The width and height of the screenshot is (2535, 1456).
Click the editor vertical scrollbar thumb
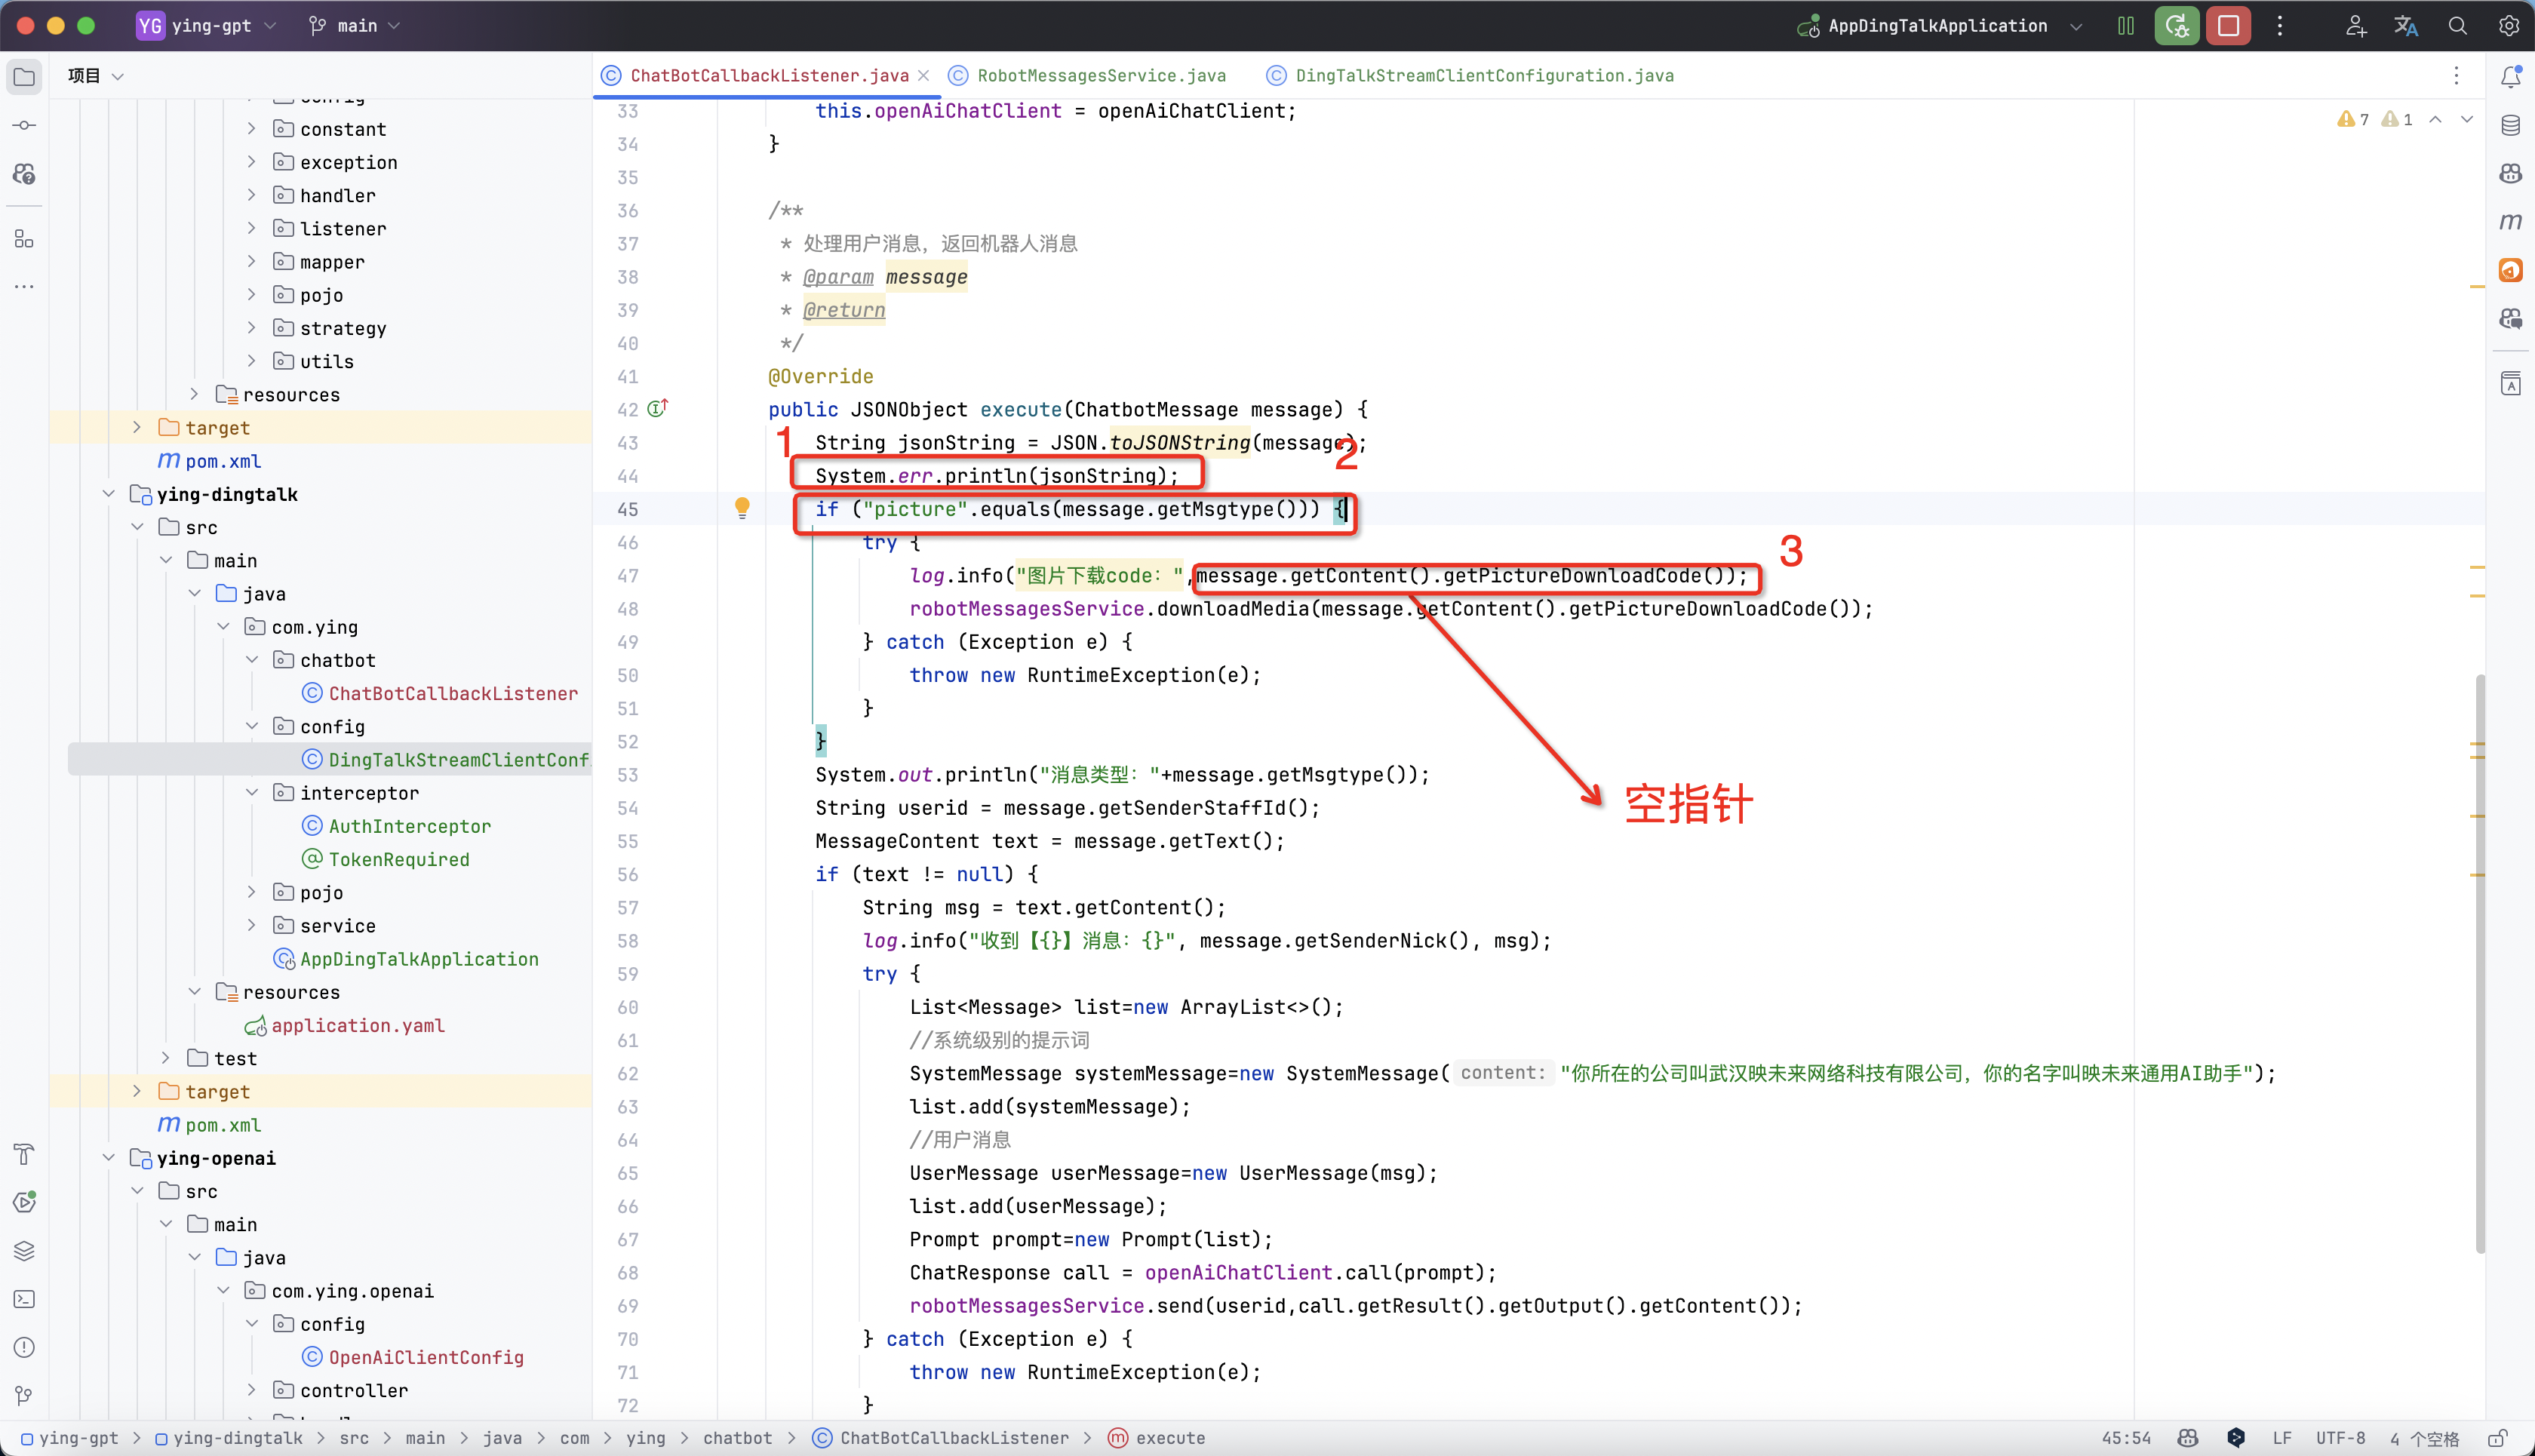(x=2480, y=963)
